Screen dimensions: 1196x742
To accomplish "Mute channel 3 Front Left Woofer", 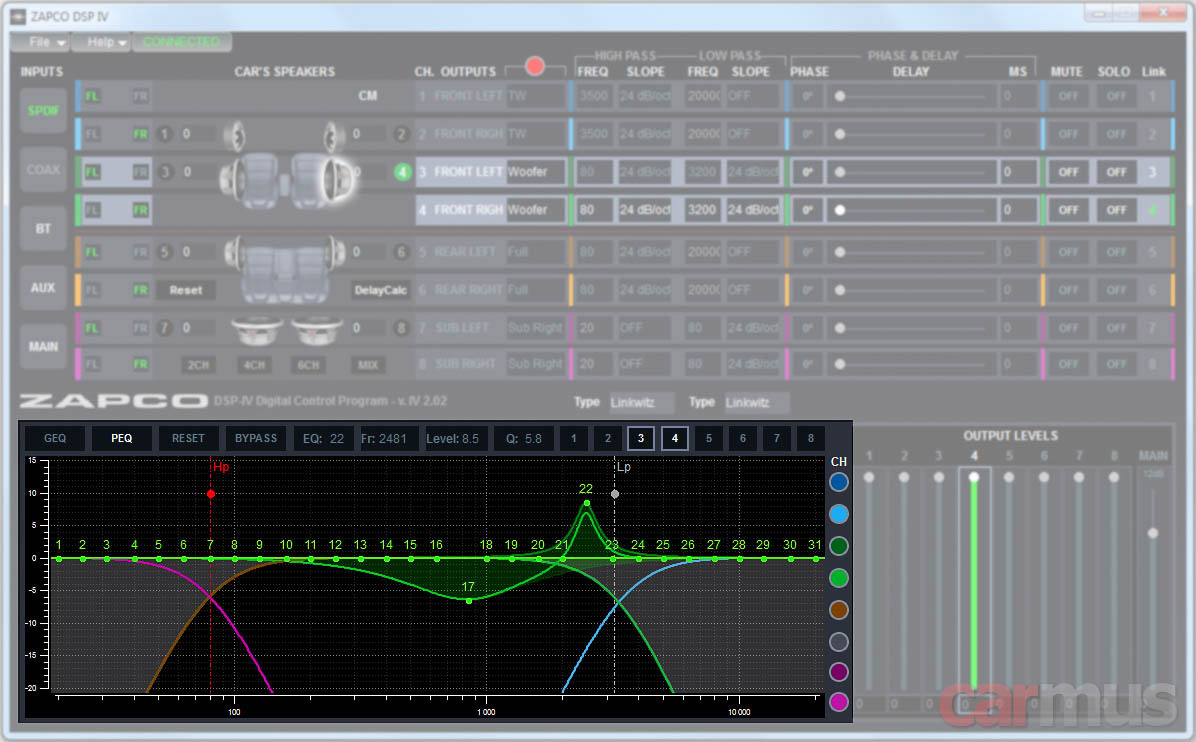I will [x=1068, y=172].
